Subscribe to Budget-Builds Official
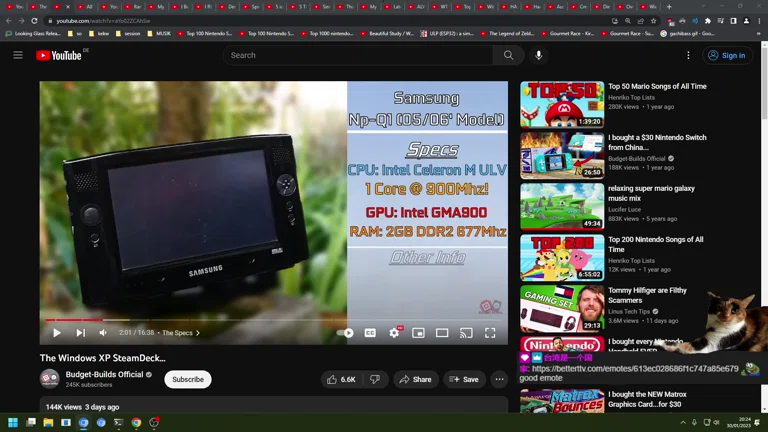 (188, 380)
